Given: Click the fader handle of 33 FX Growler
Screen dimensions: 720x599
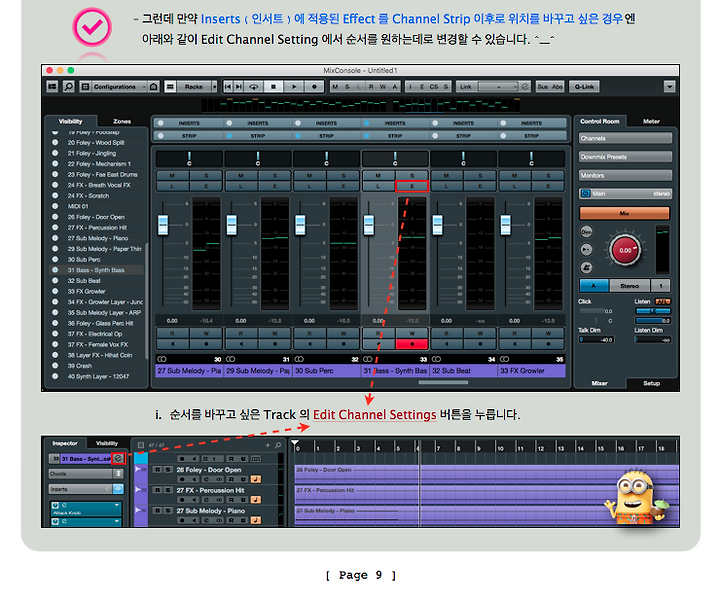Looking at the screenshot, I should pyautogui.click(x=506, y=225).
